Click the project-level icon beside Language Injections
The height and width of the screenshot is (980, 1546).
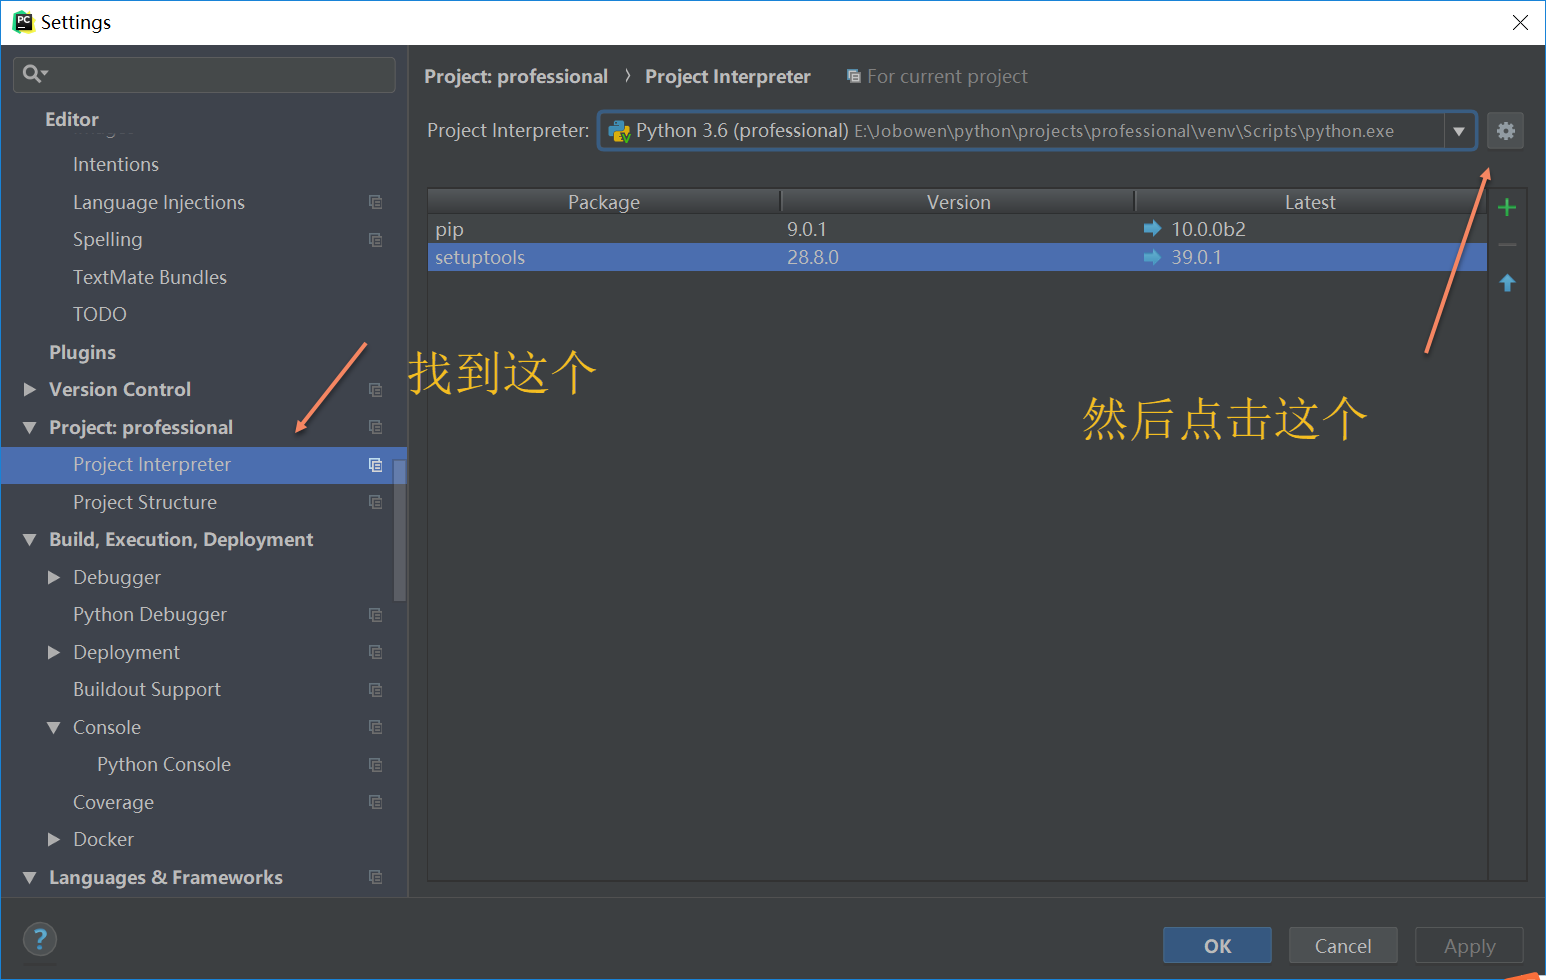[375, 202]
